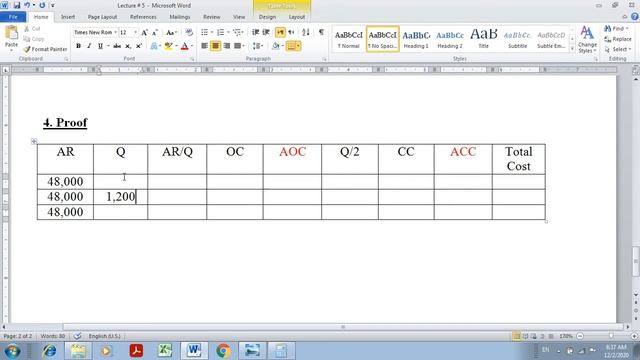Click the Increase Indent icon
The image size is (640, 360).
pyautogui.click(x=266, y=32)
